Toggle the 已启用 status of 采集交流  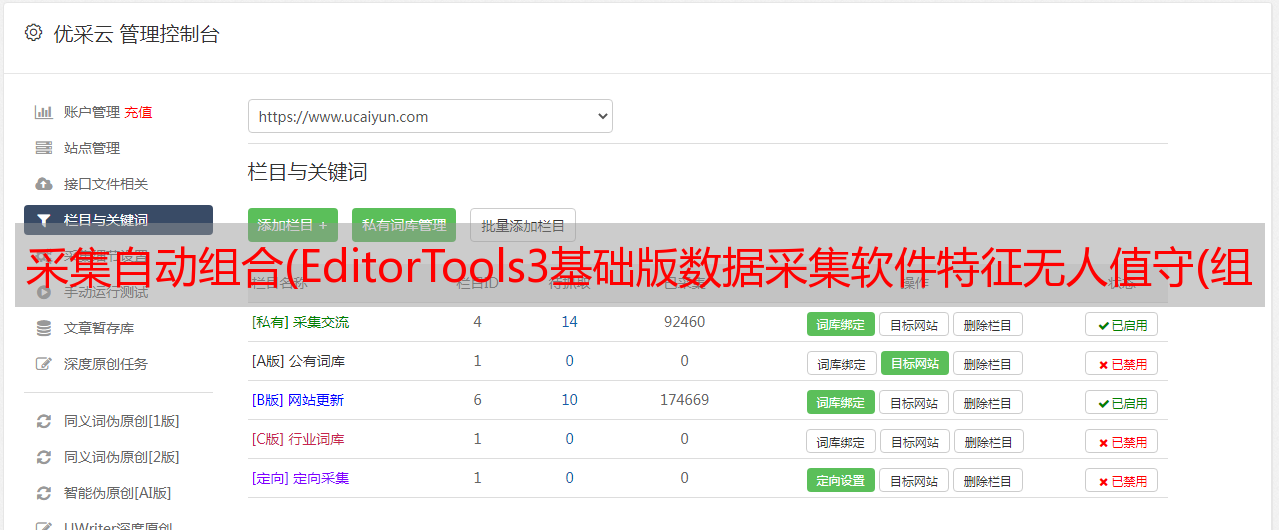pos(1122,324)
